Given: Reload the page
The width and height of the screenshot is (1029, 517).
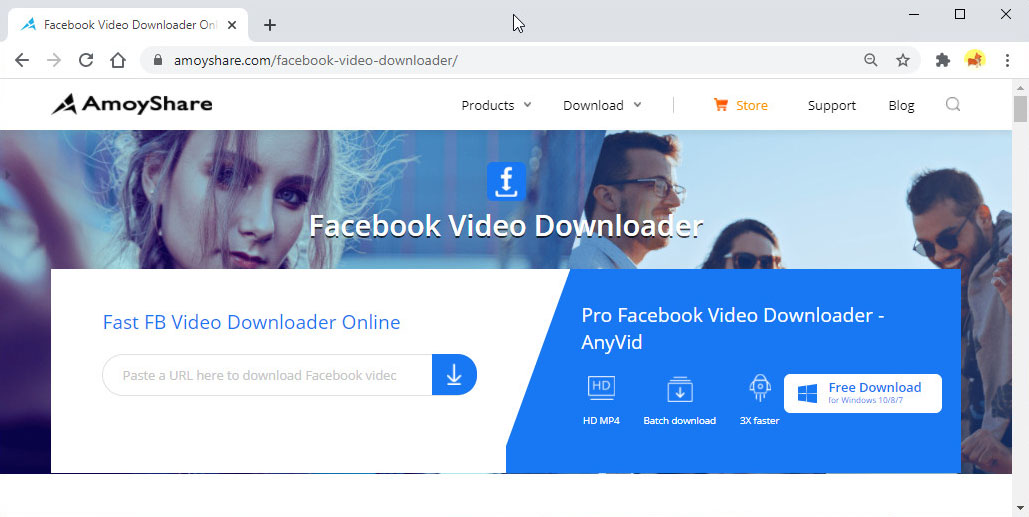Looking at the screenshot, I should coord(86,60).
